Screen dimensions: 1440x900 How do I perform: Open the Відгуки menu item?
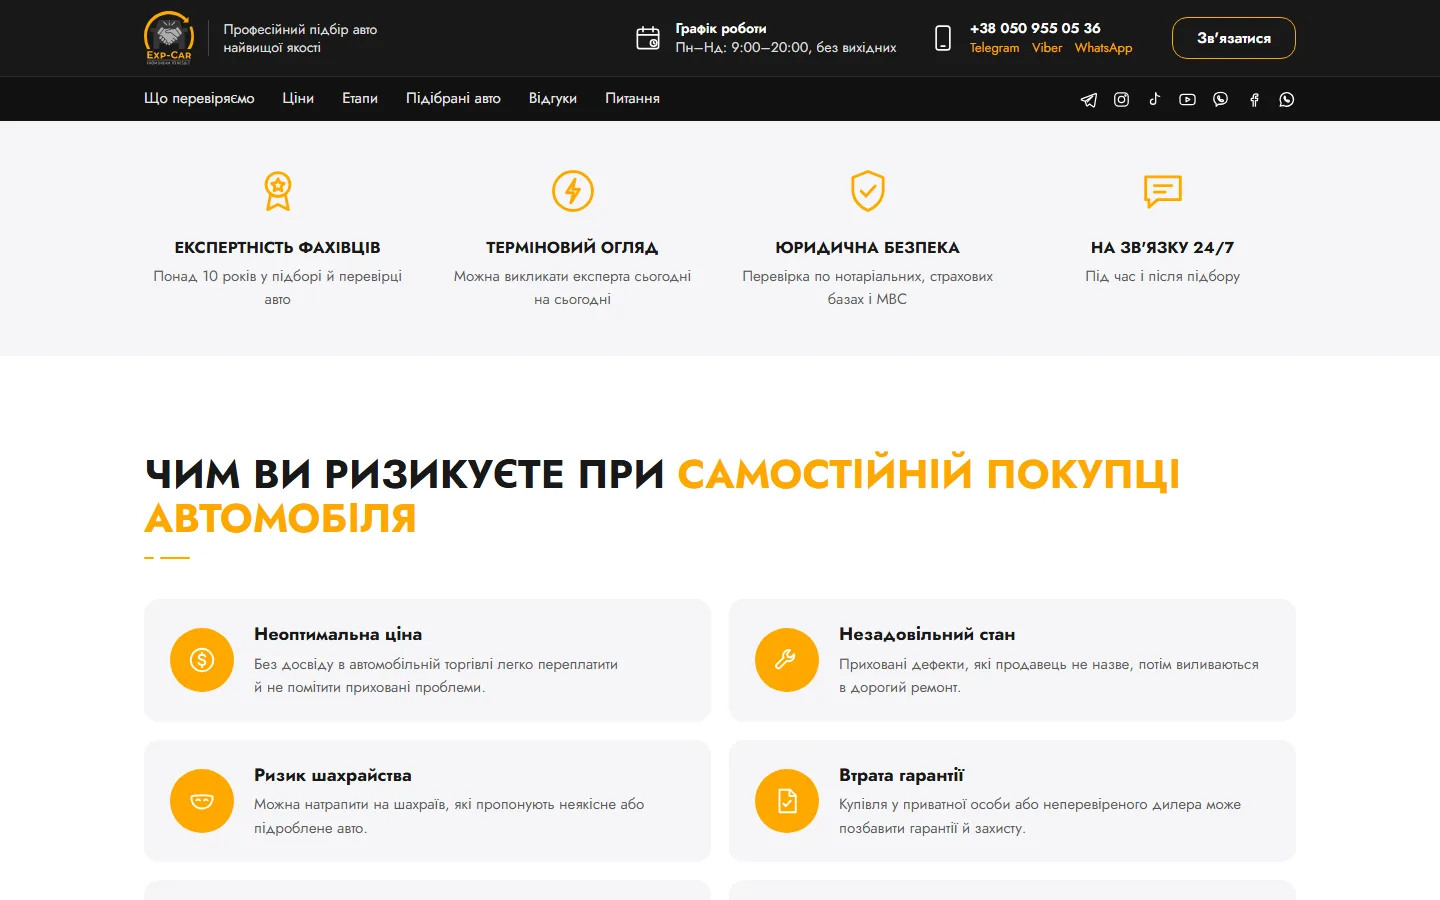point(553,98)
